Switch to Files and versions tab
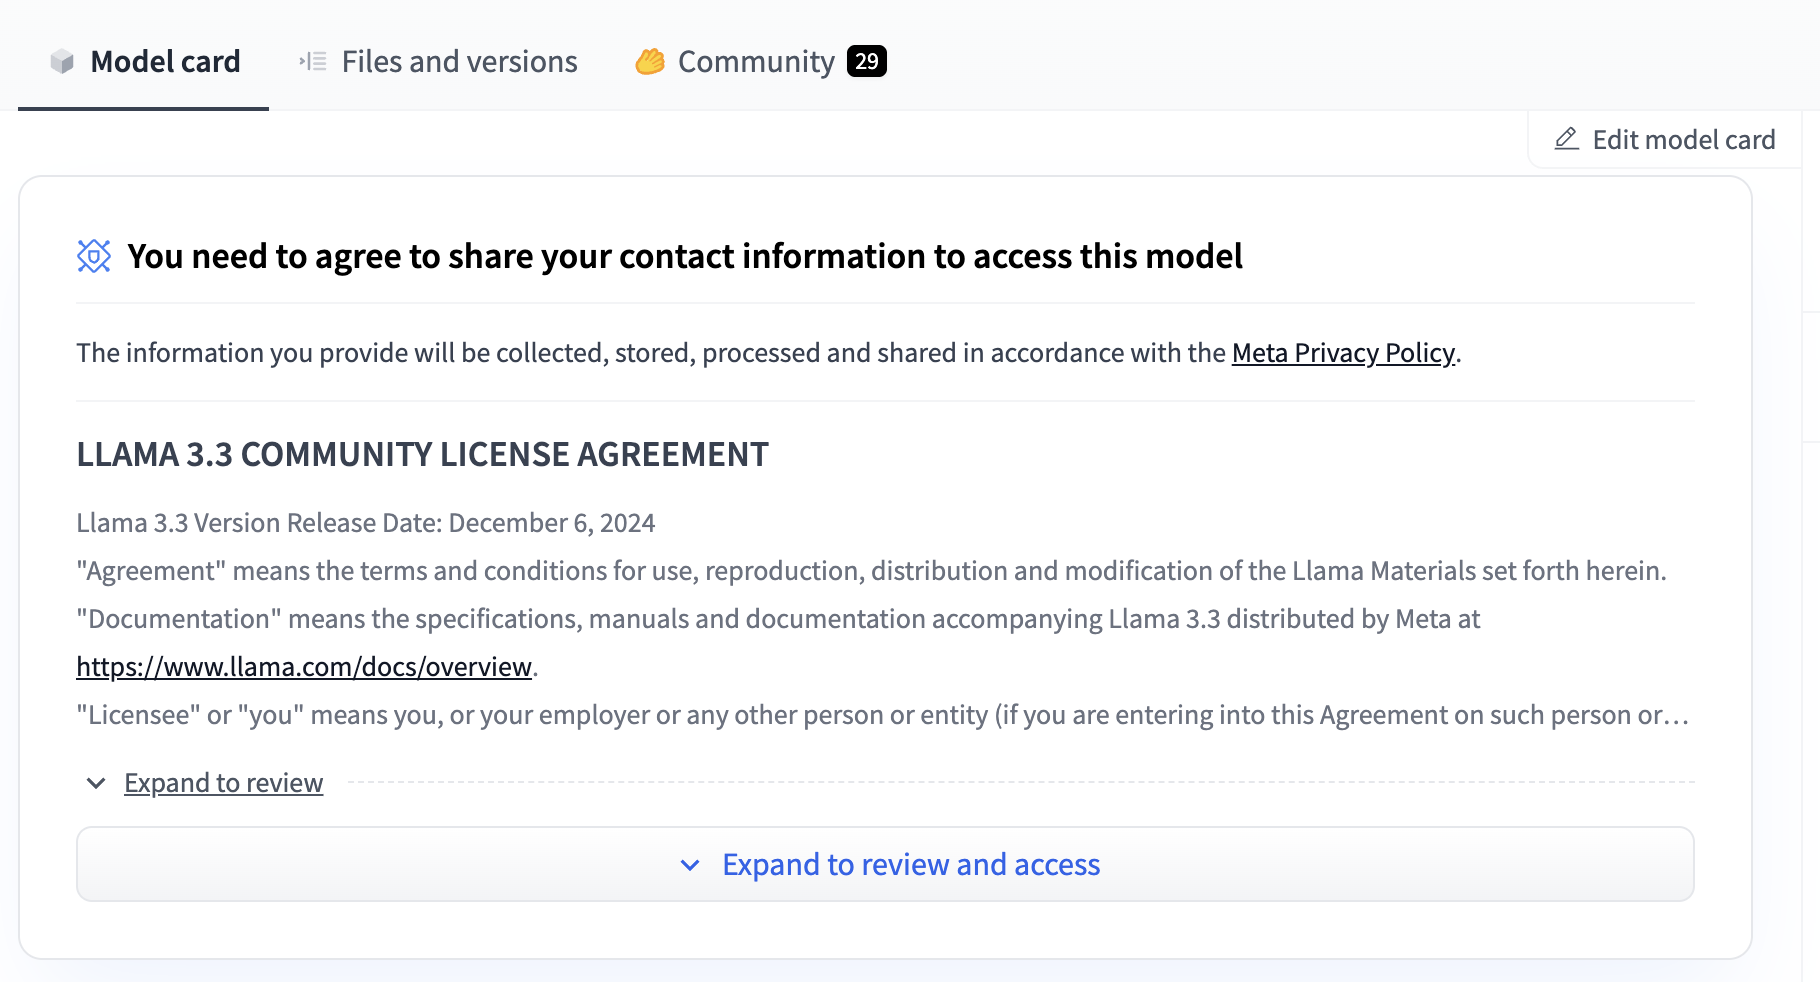The image size is (1820, 982). (438, 61)
